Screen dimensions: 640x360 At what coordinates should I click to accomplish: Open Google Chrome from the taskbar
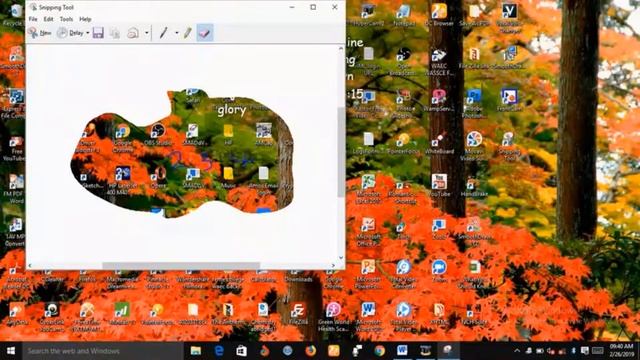pyautogui.click(x=380, y=351)
